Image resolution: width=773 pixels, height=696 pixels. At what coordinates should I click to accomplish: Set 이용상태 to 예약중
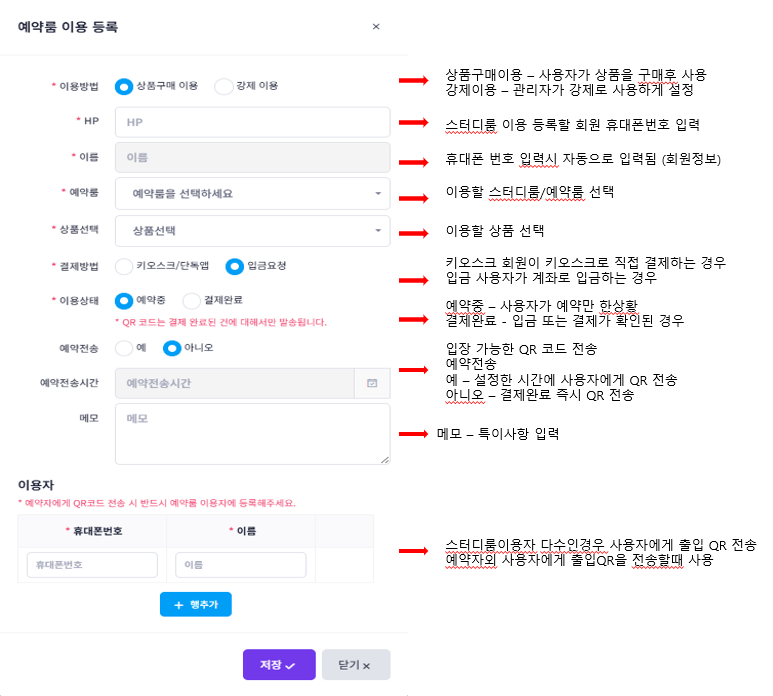124,300
